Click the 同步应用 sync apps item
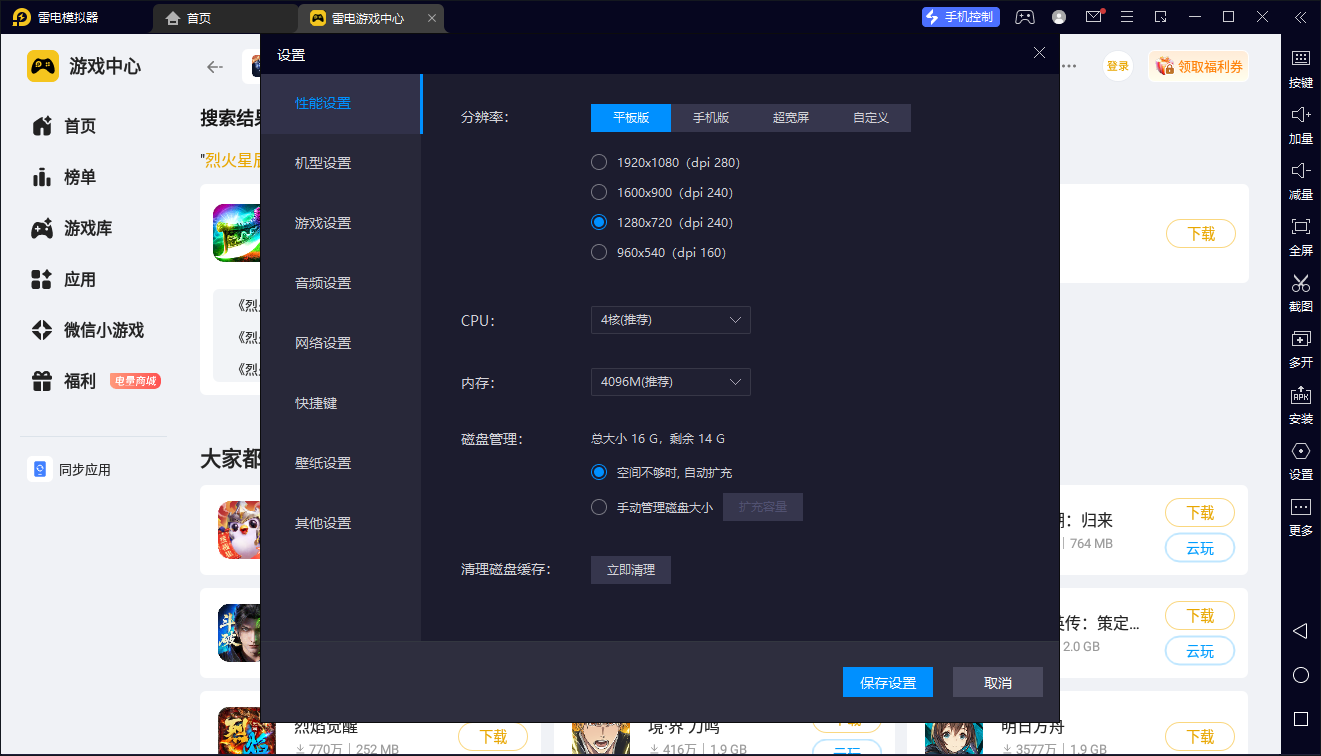Screen dimensions: 1321x756 tap(70, 469)
